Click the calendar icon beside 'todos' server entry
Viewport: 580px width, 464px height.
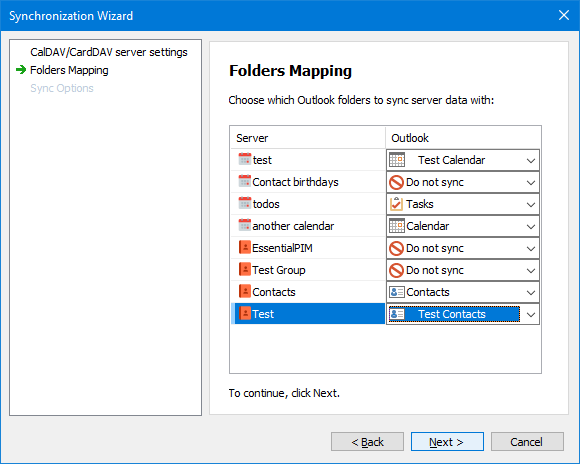pos(245,204)
